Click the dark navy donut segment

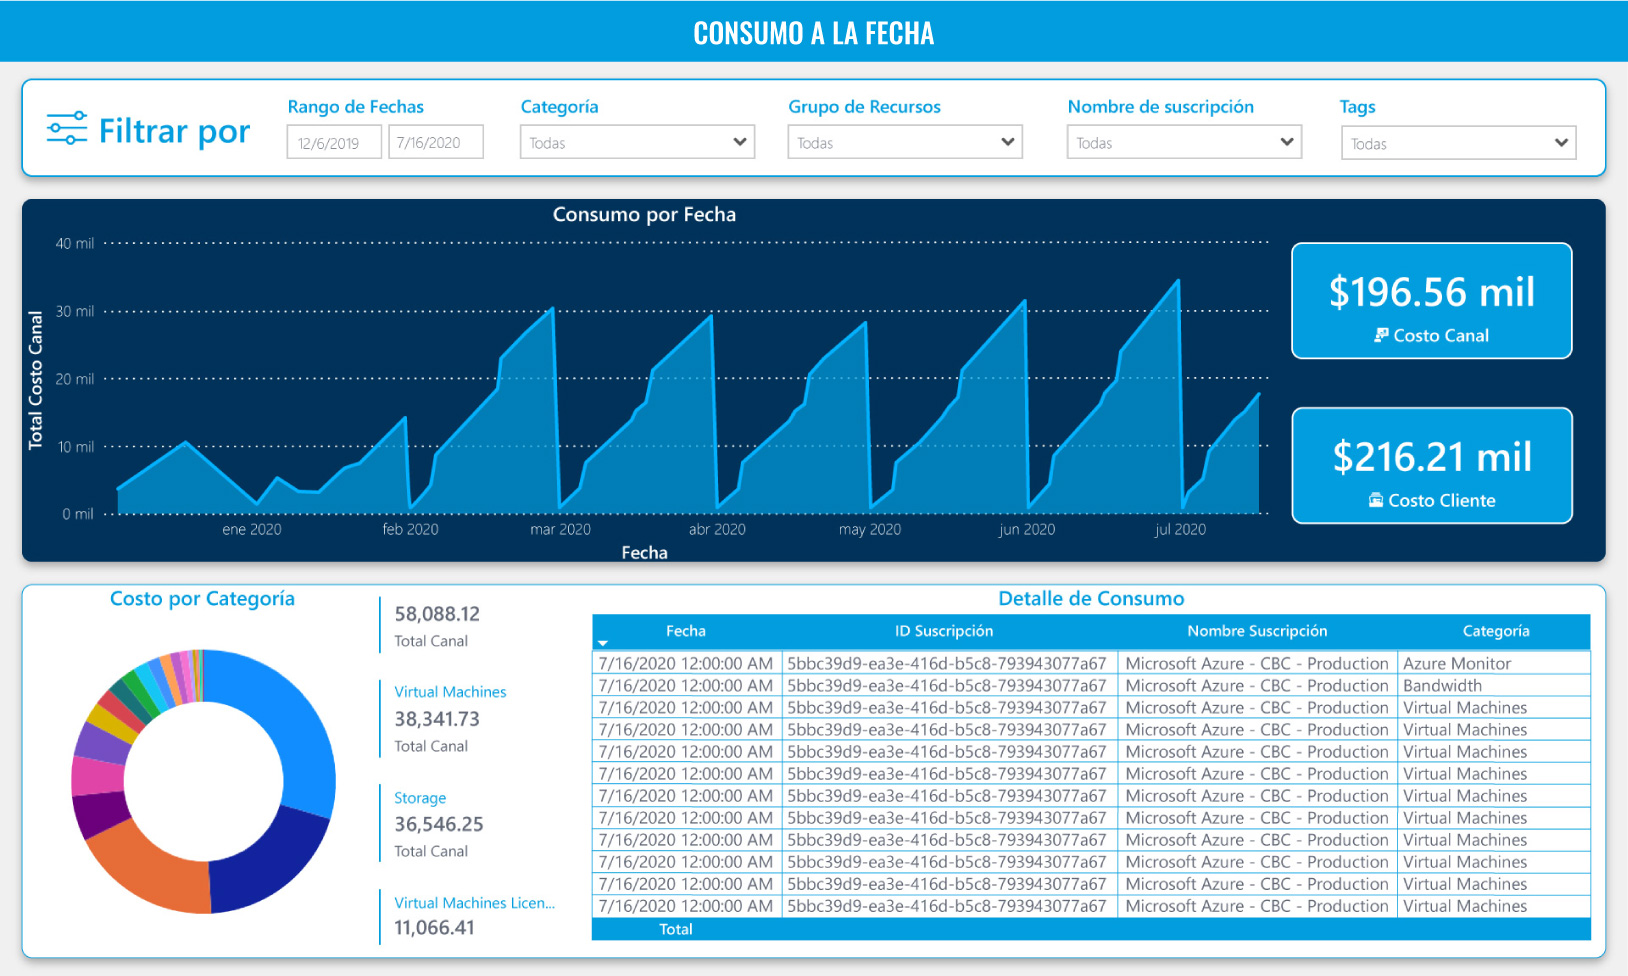(x=265, y=861)
